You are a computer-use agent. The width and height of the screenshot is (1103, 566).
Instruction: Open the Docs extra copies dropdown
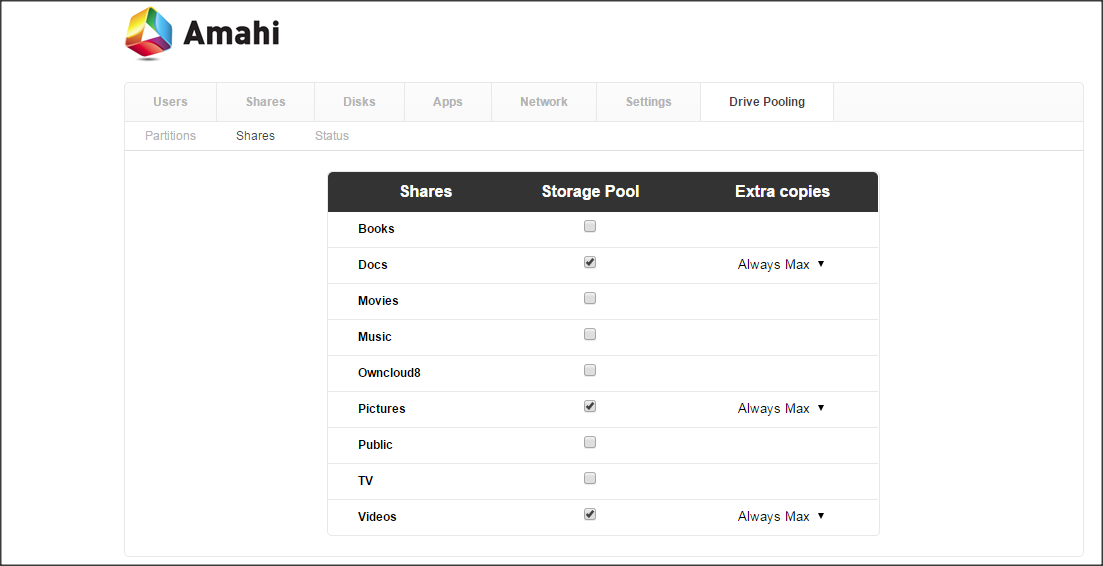coord(781,264)
